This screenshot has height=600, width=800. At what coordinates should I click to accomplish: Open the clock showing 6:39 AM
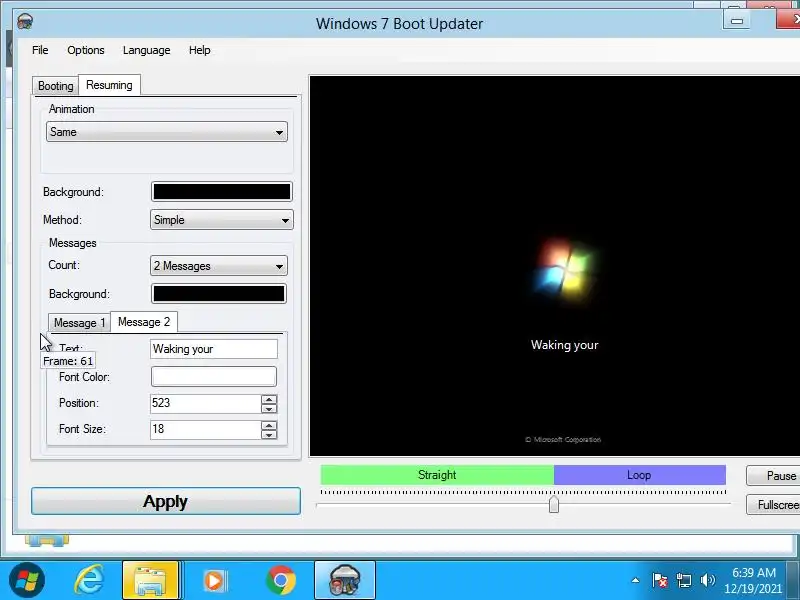point(754,580)
